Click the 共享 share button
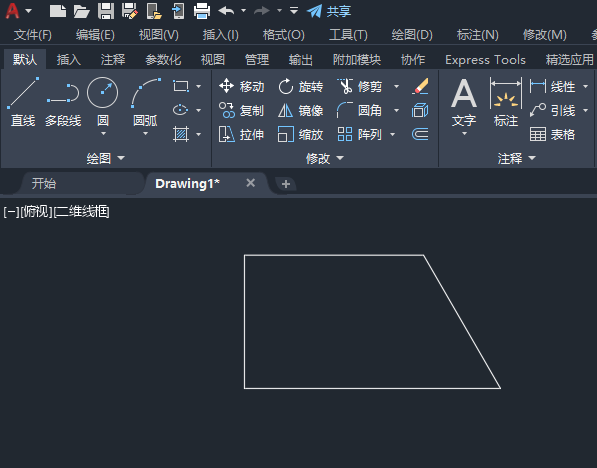597x468 pixels. [329, 11]
